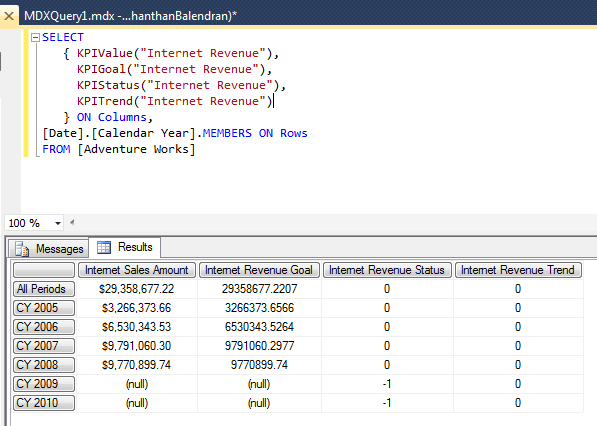Click the 6530343.5264 goal cell
This screenshot has height=426, width=597.
pos(259,327)
